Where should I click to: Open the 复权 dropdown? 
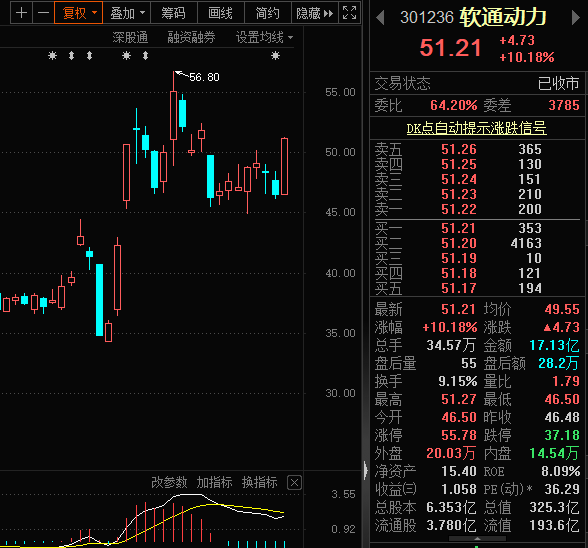pos(78,13)
